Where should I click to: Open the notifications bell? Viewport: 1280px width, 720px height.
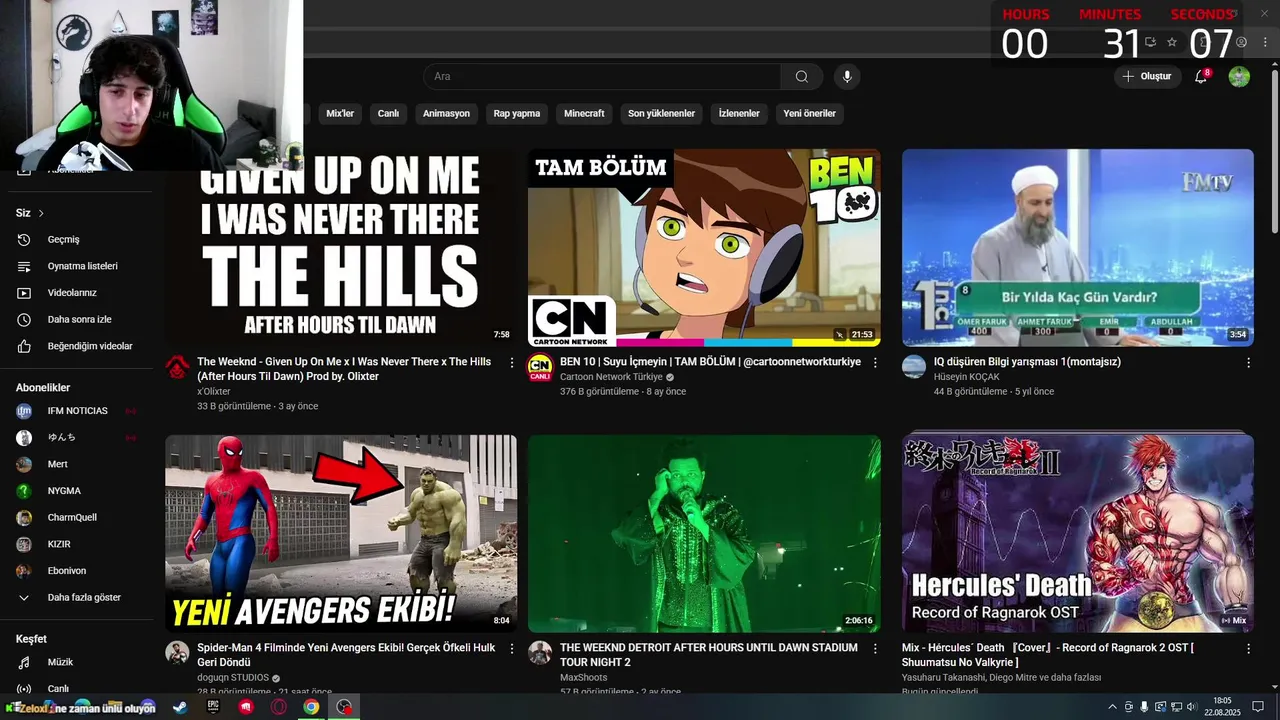[1201, 76]
